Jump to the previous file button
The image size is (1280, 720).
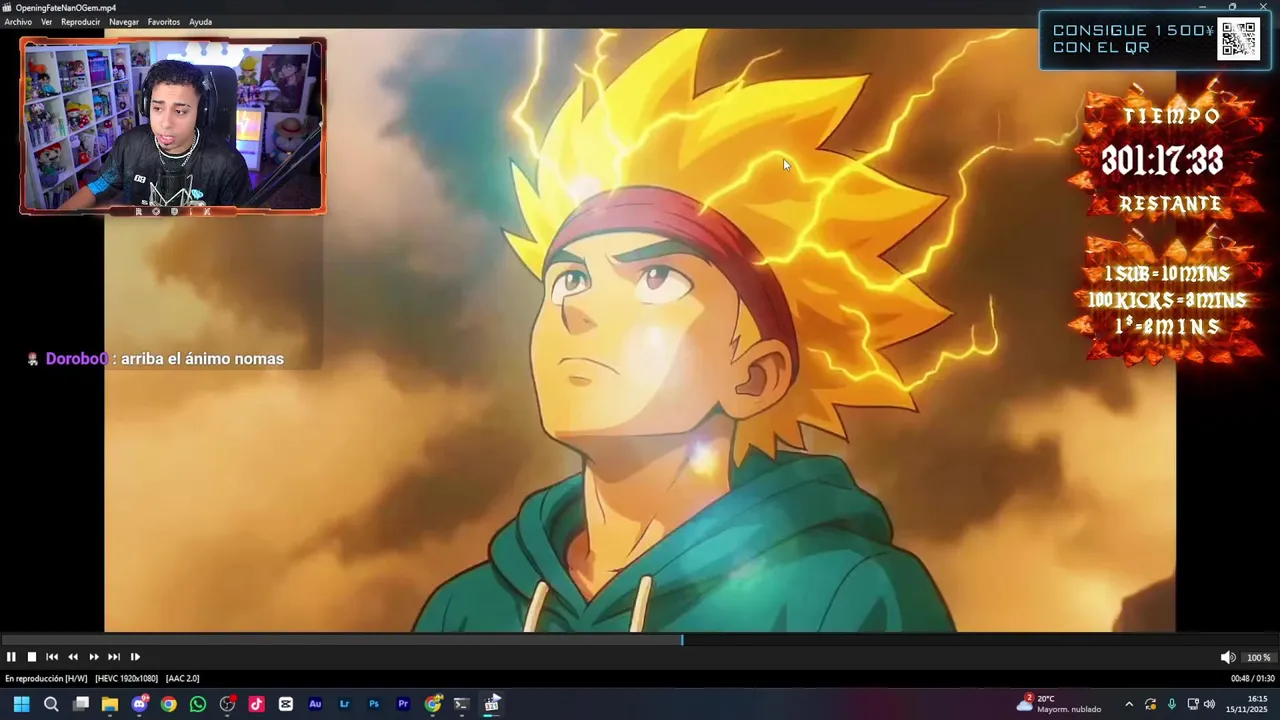52,657
